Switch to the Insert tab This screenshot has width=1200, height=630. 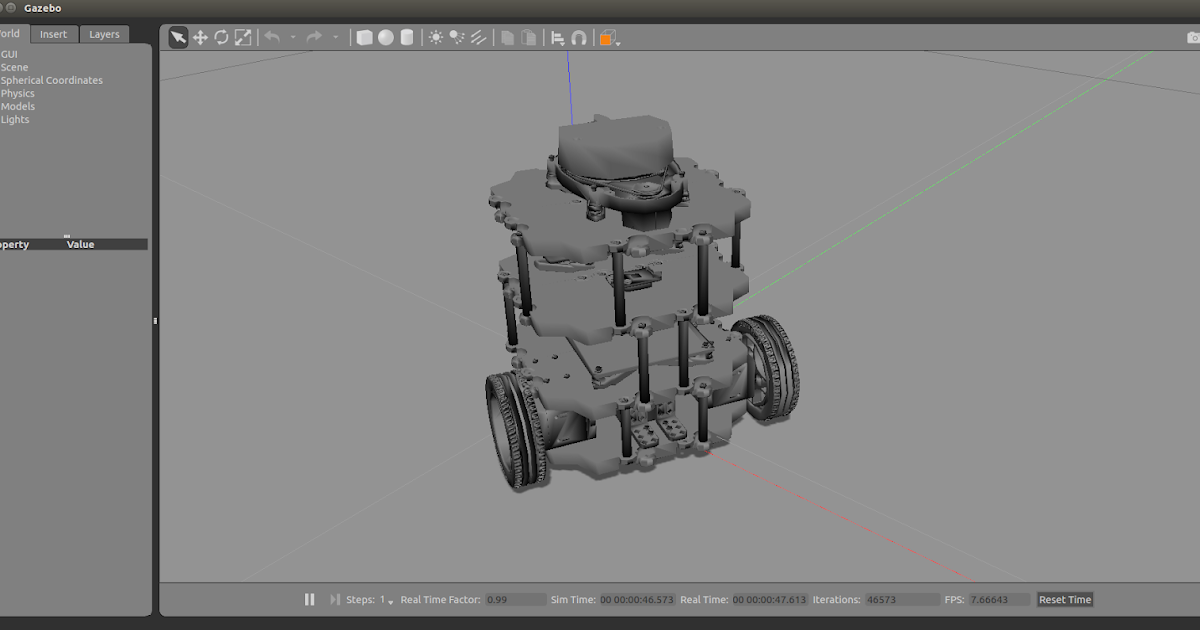[54, 33]
